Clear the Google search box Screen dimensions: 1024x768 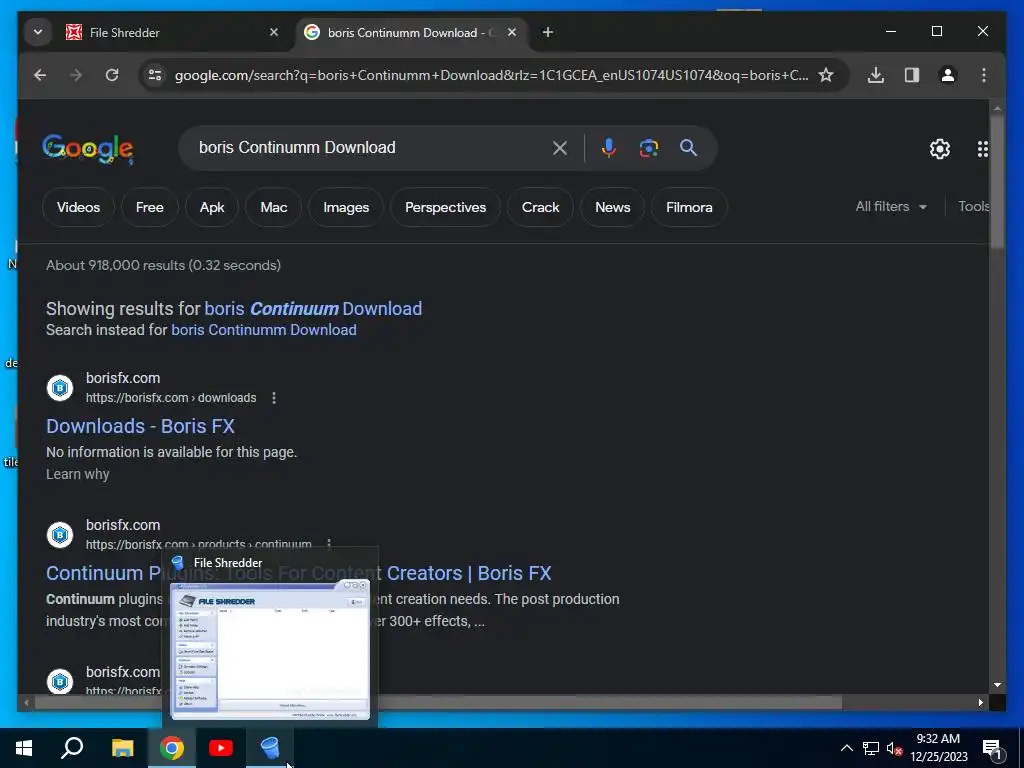560,148
